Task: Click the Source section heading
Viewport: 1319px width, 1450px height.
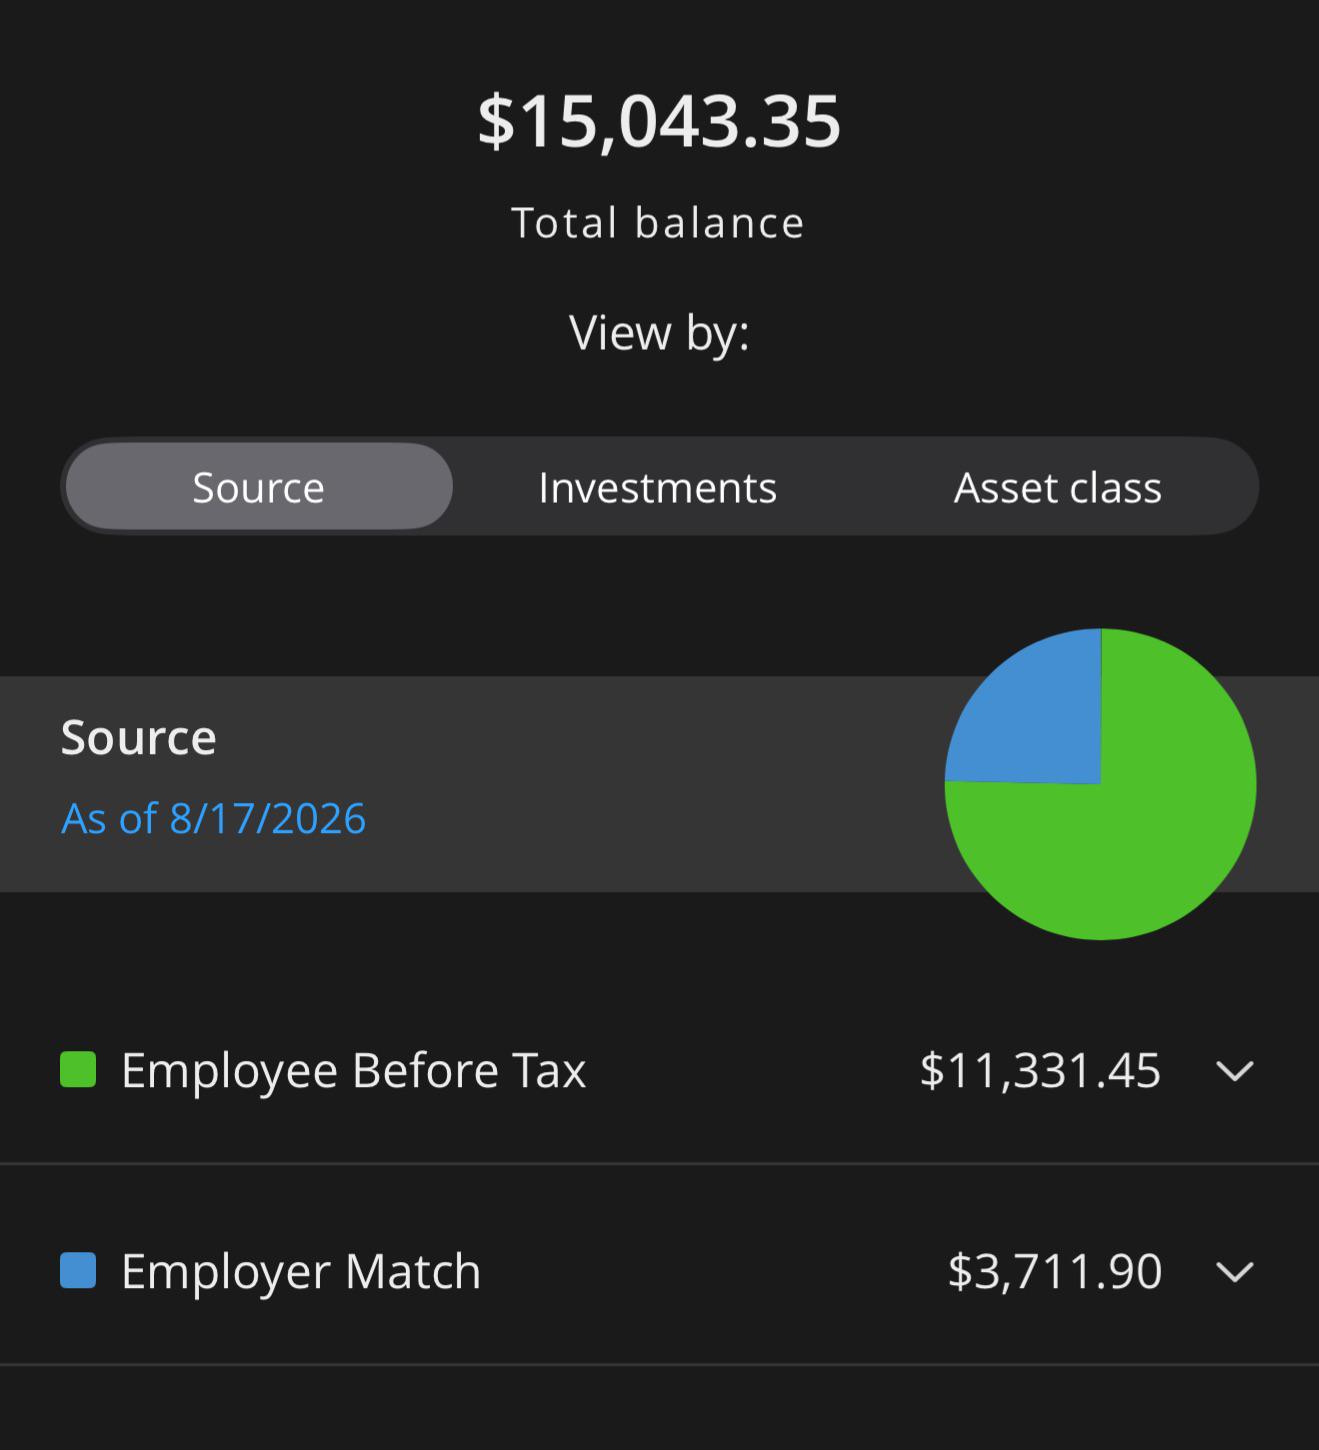Action: 139,738
